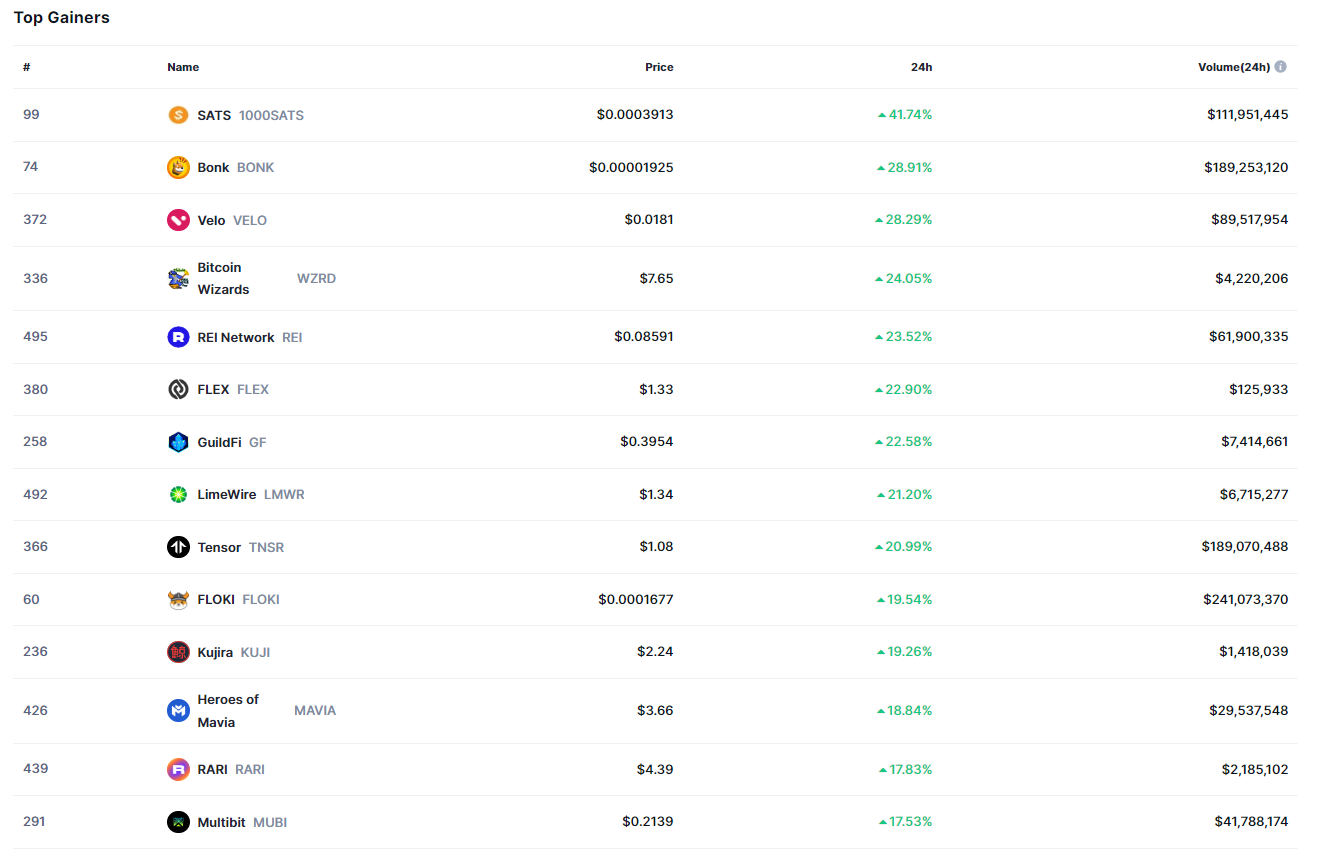Image resolution: width=1340 pixels, height=853 pixels.
Task: Click the MAVIA ticker symbol
Action: click(x=315, y=710)
